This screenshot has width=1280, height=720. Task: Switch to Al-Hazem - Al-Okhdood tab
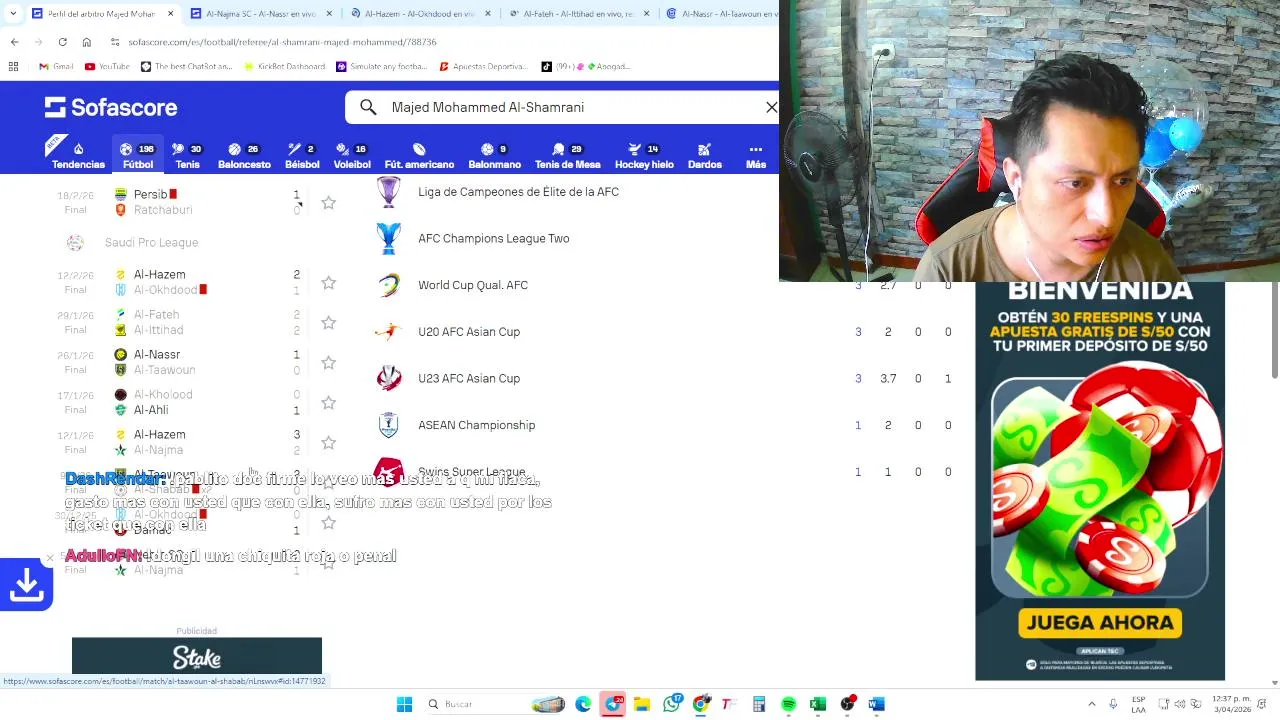(420, 14)
